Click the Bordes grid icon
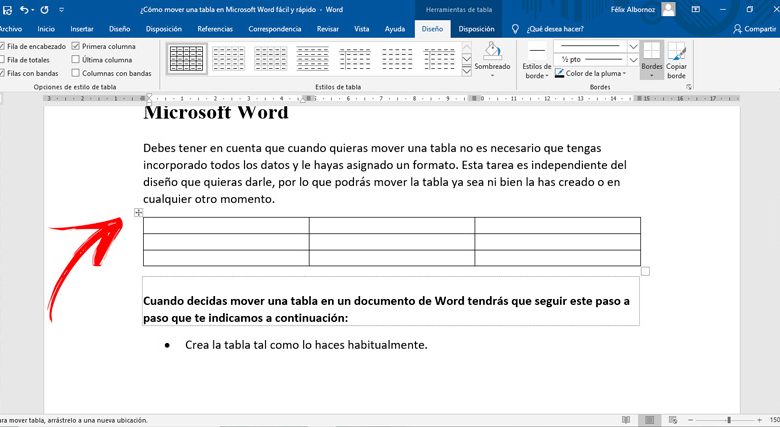Screen dimensions: 780x427 tap(651, 51)
